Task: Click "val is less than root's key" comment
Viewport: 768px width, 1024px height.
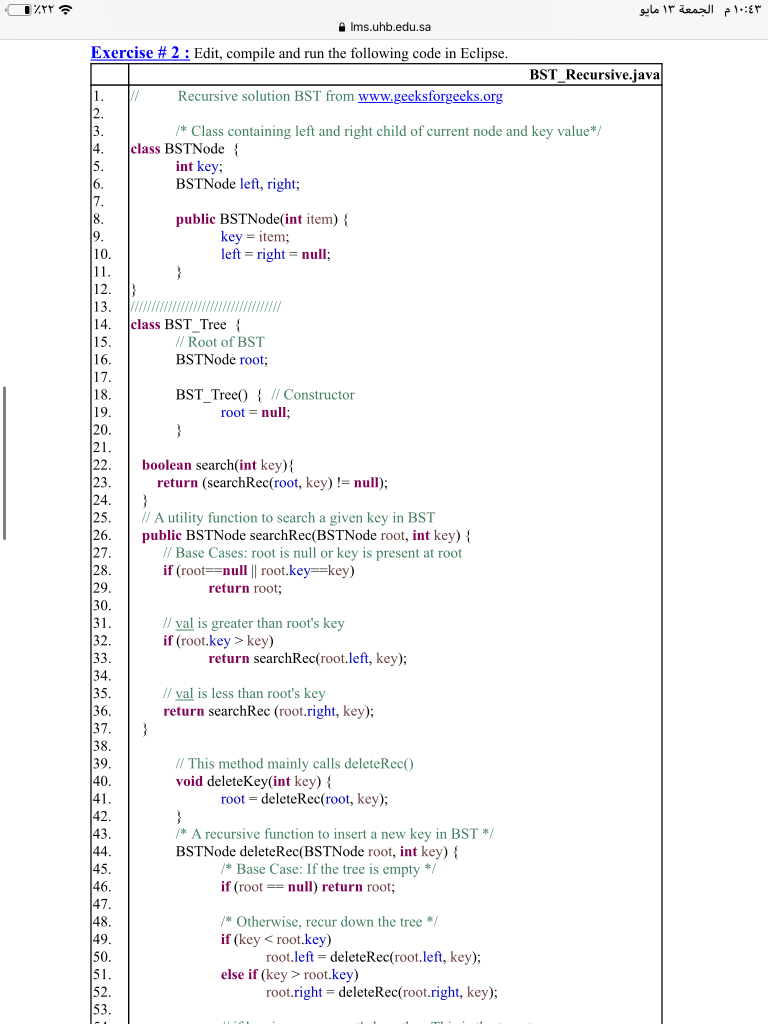Action: pyautogui.click(x=244, y=694)
